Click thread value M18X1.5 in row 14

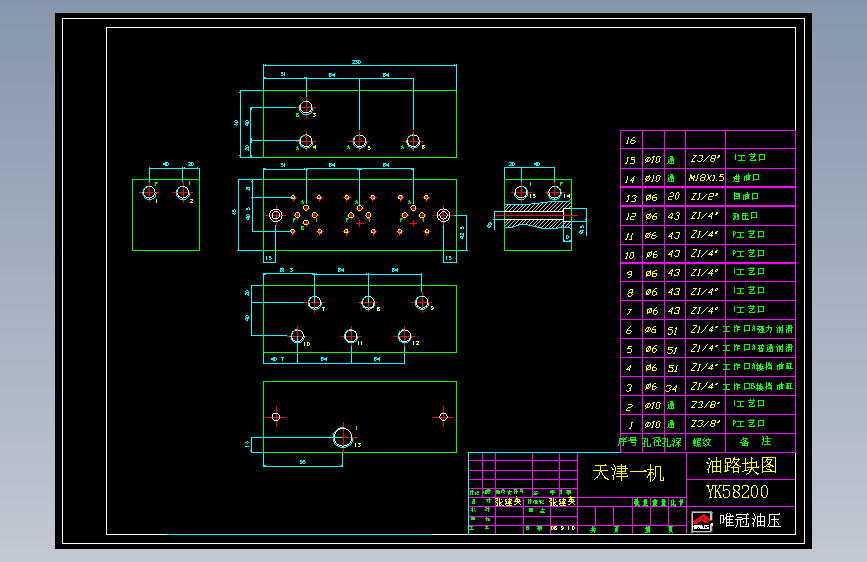(706, 178)
